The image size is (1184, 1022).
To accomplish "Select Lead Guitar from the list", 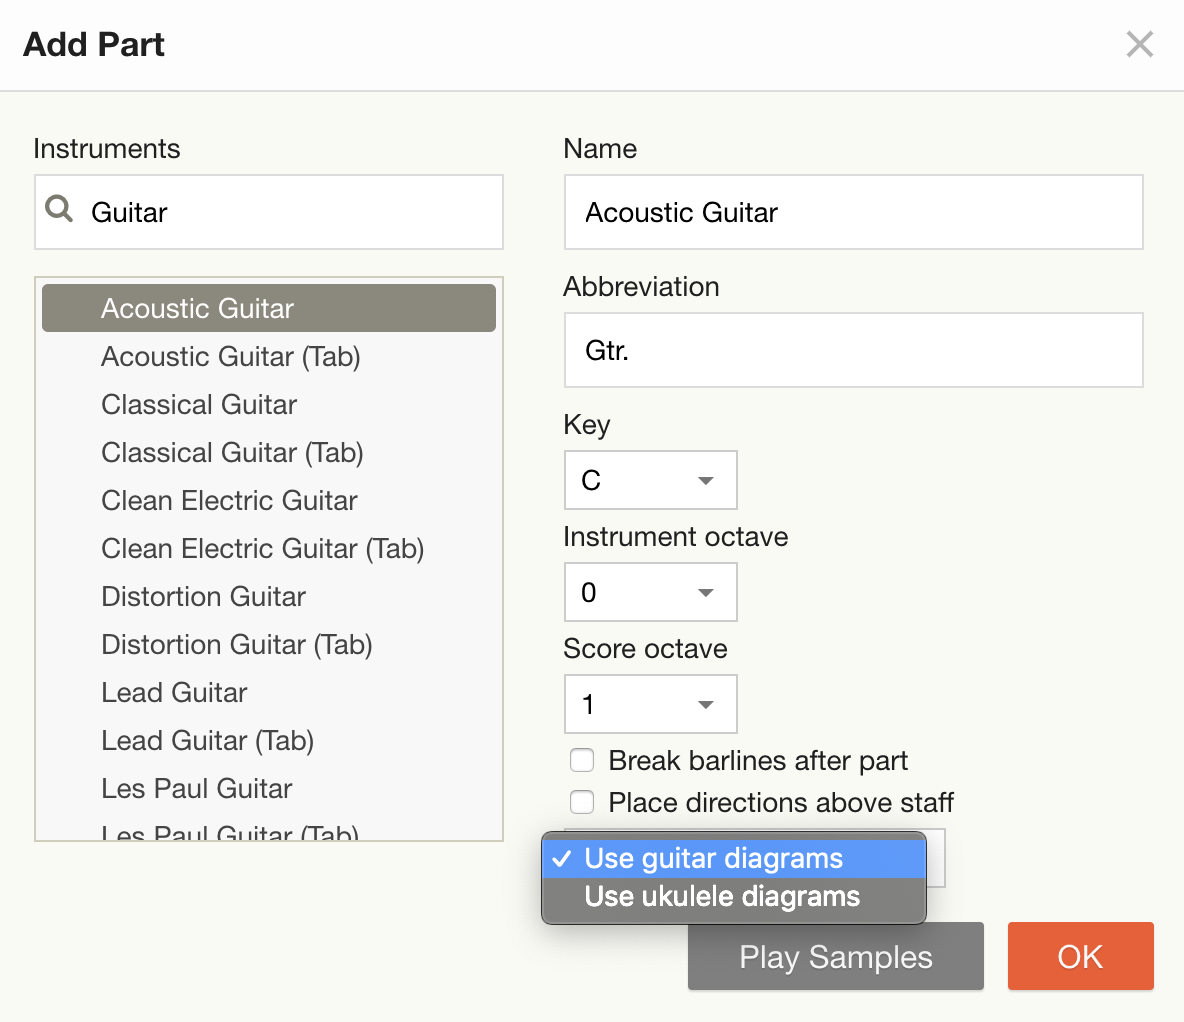I will point(174,692).
